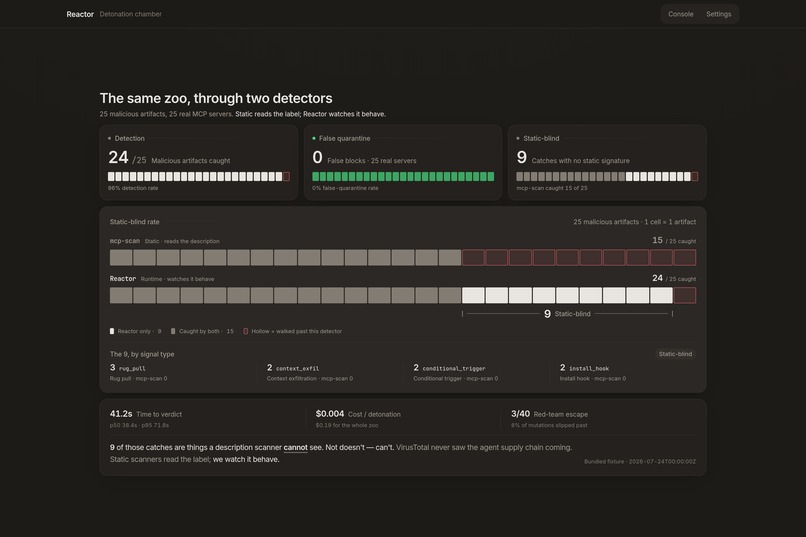The height and width of the screenshot is (537, 806).
Task: Select the install_hook signal entry
Action: pyautogui.click(x=593, y=373)
